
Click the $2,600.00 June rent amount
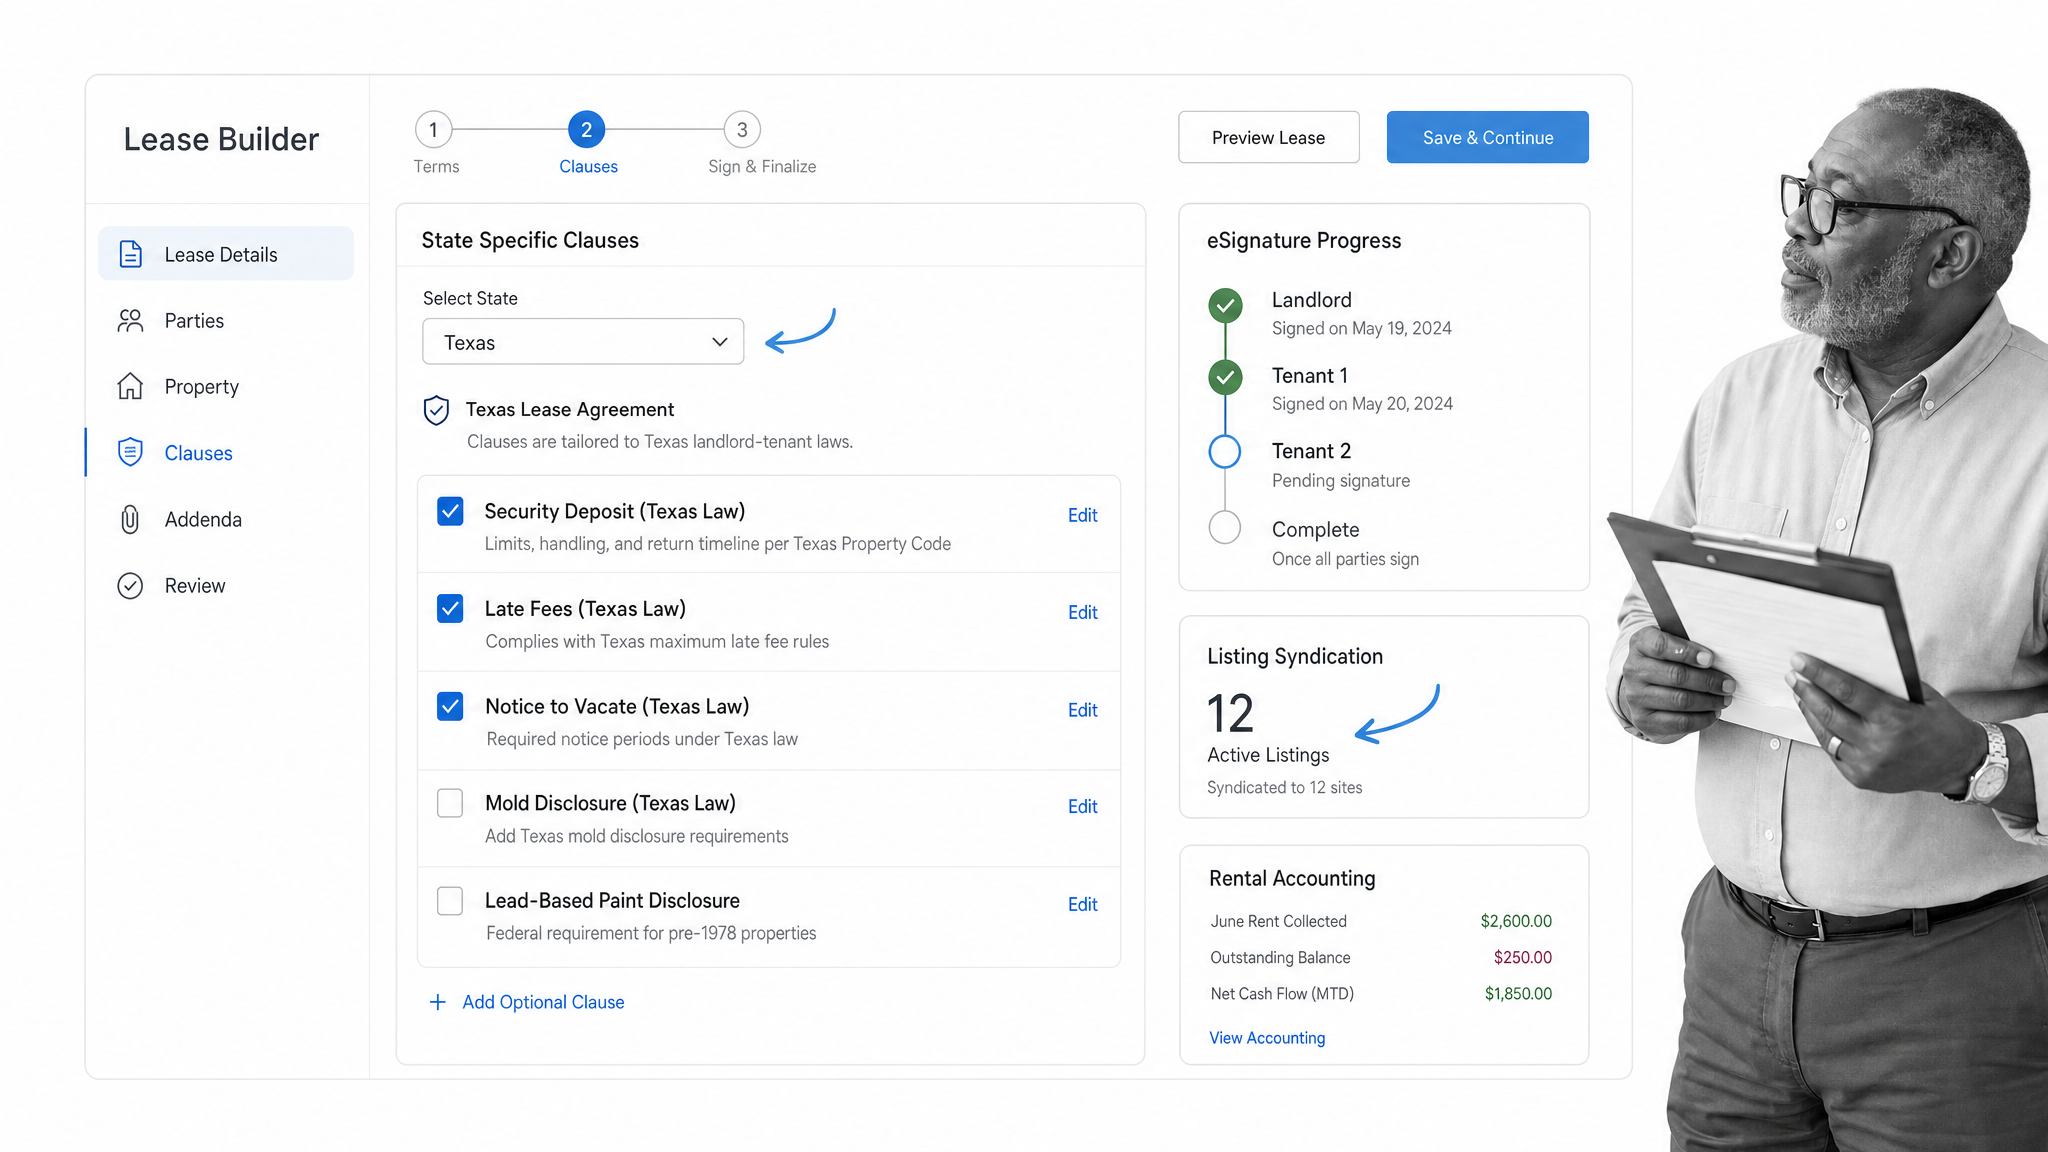pyautogui.click(x=1516, y=921)
